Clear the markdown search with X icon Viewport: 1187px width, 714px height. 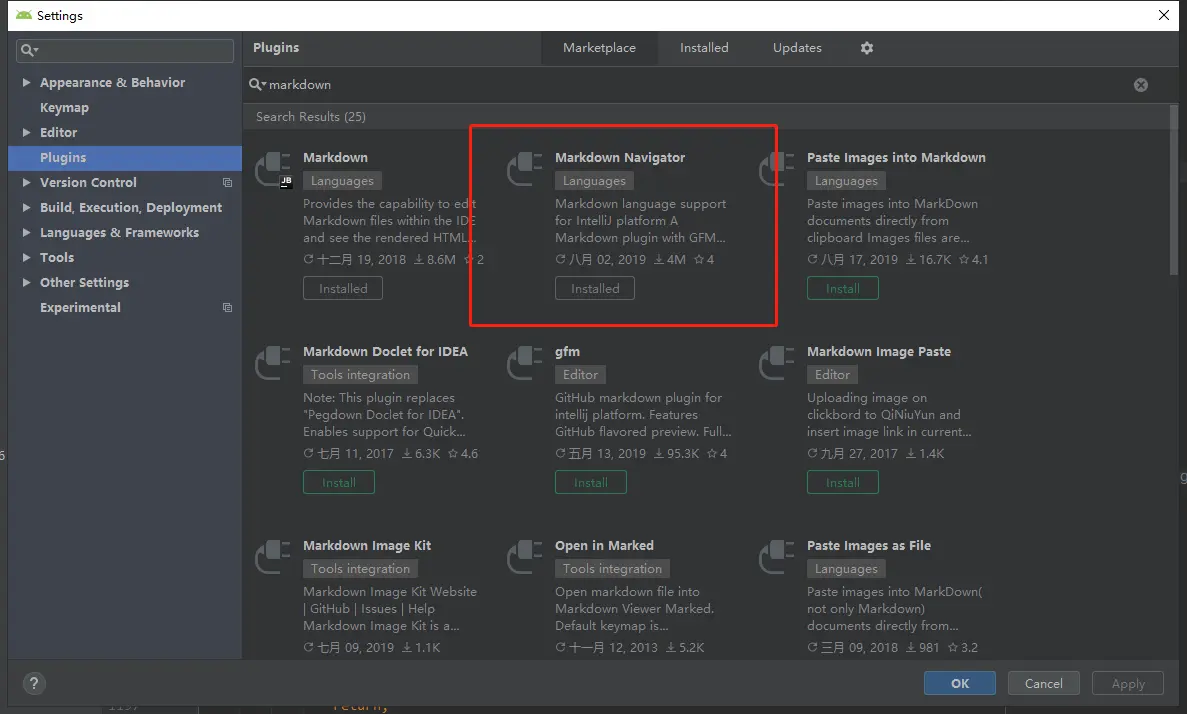coord(1140,85)
